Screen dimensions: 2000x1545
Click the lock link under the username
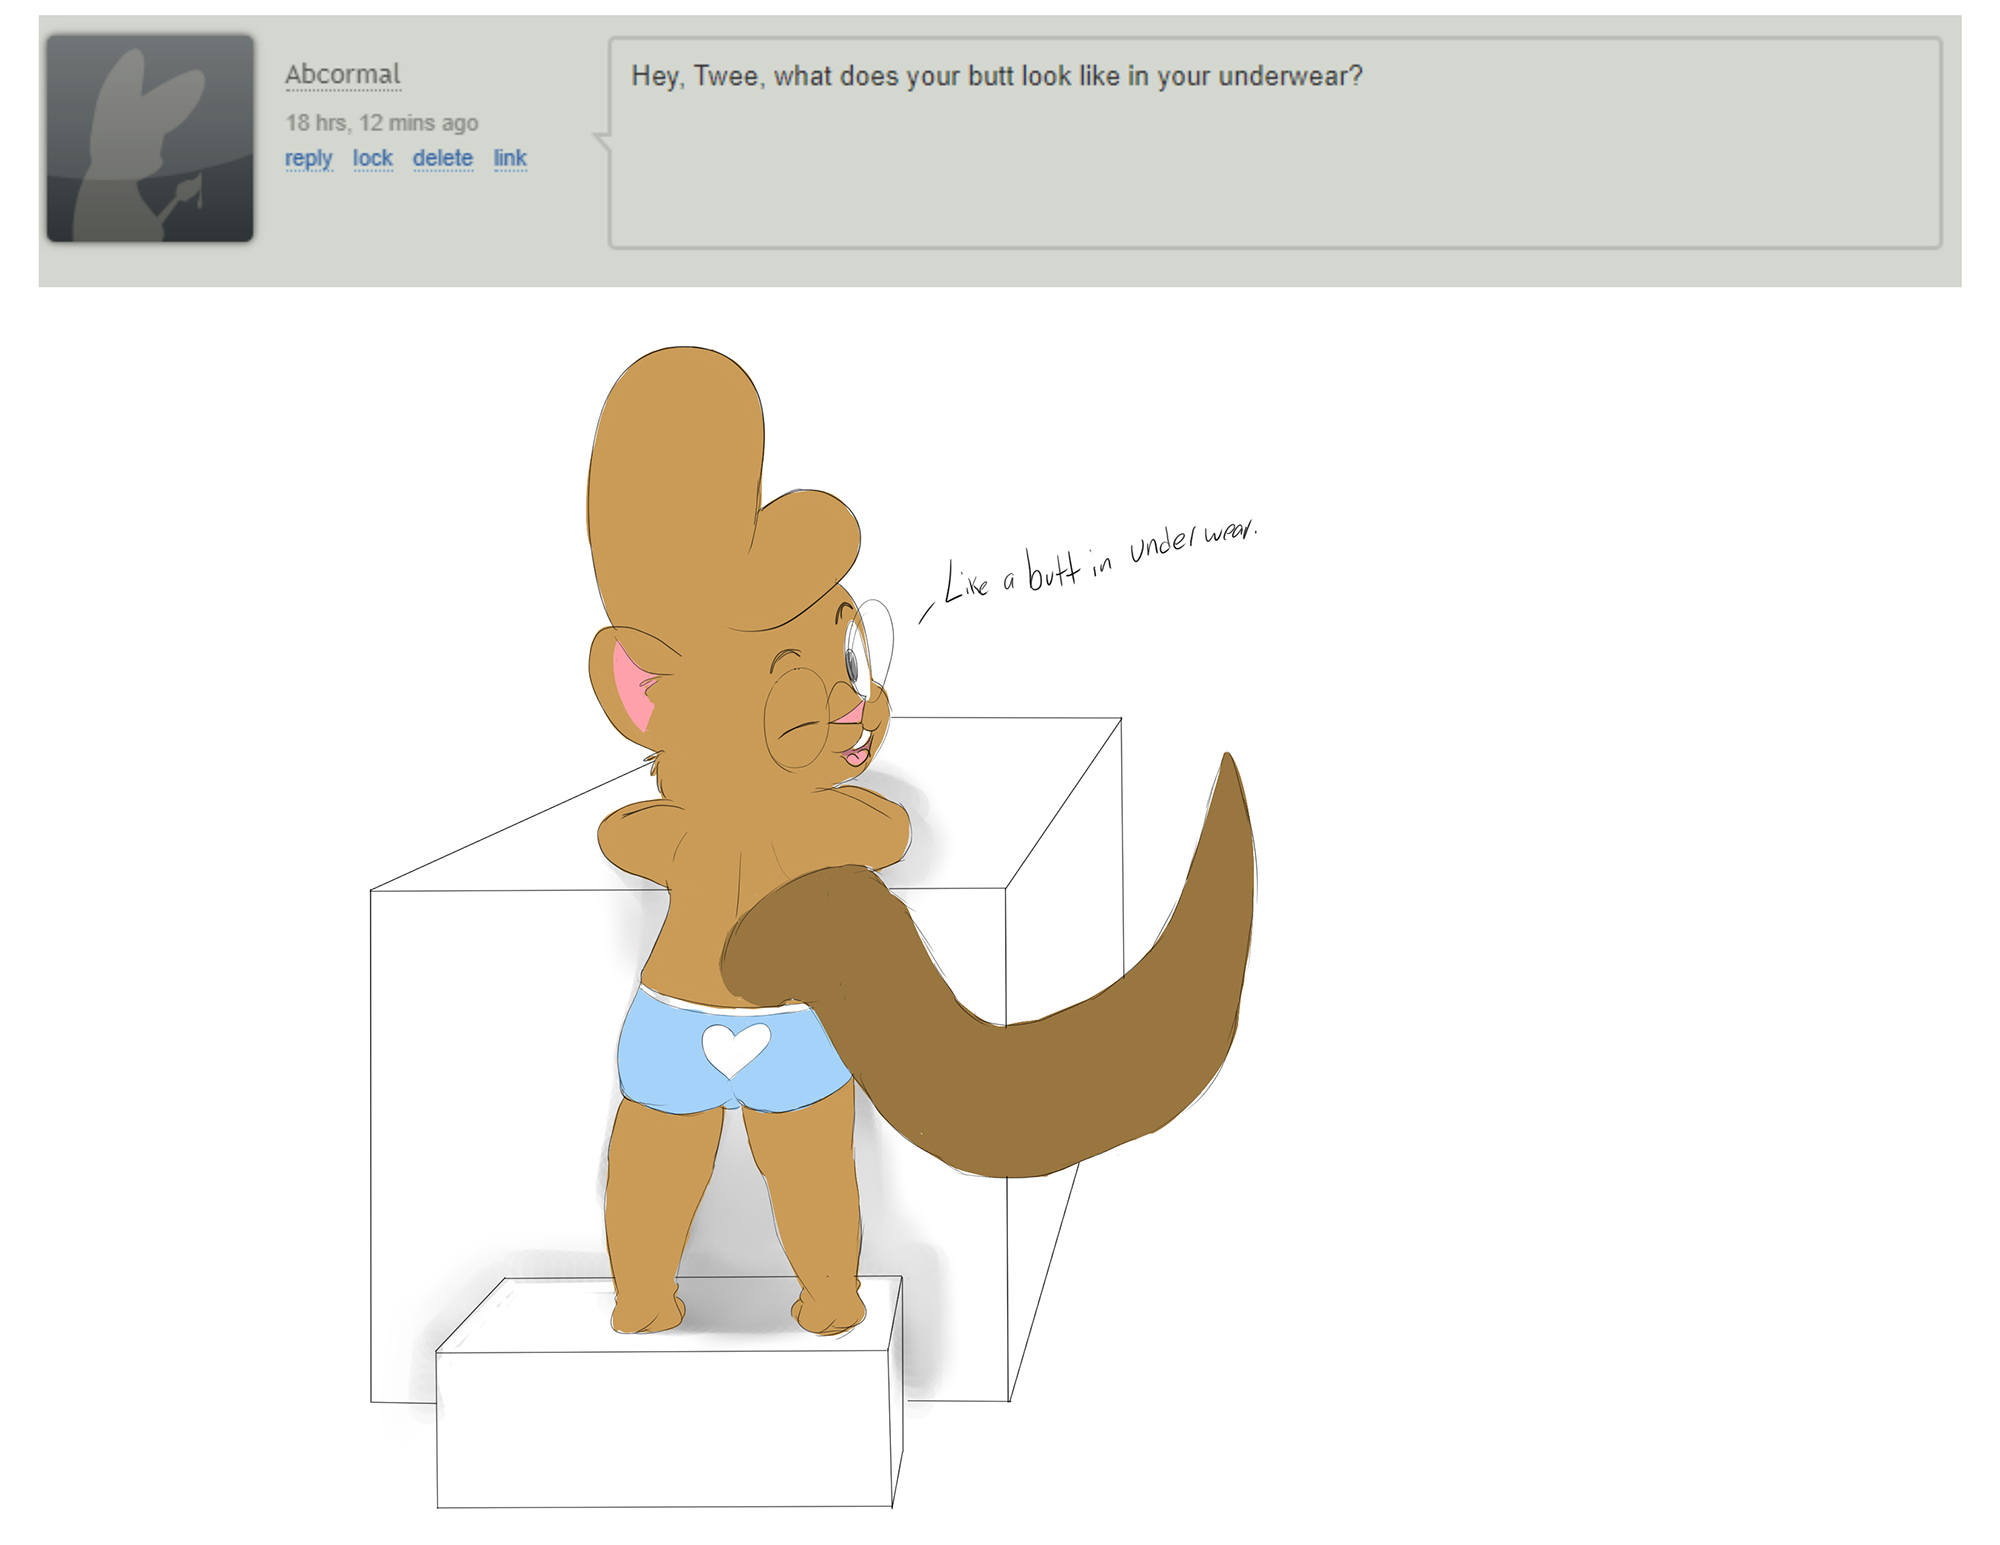pyautogui.click(x=372, y=158)
